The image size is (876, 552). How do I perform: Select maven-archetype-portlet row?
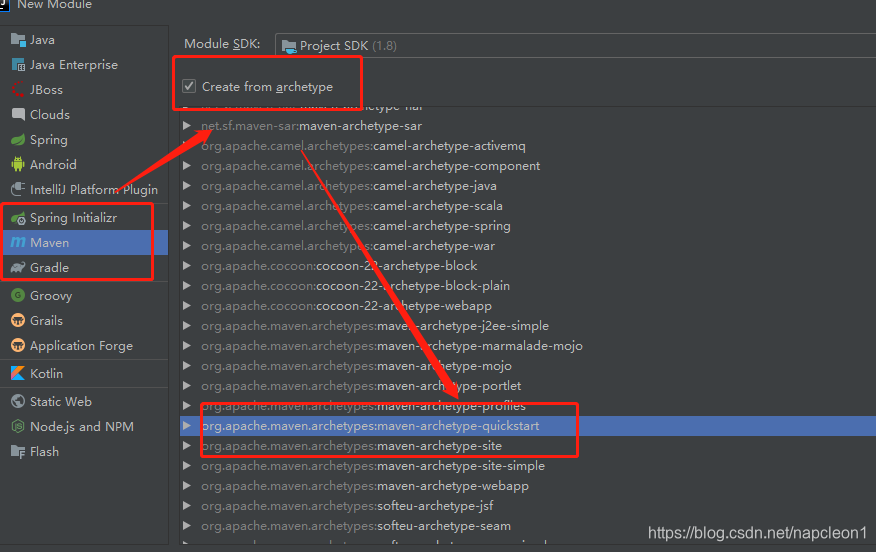(x=528, y=386)
